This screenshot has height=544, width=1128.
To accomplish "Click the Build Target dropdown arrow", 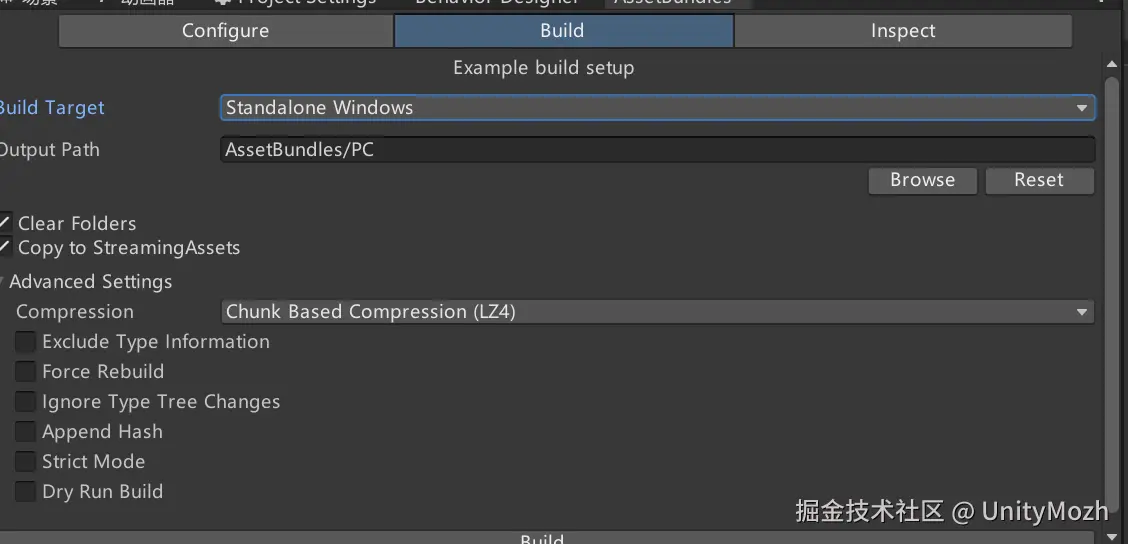I will point(1081,108).
